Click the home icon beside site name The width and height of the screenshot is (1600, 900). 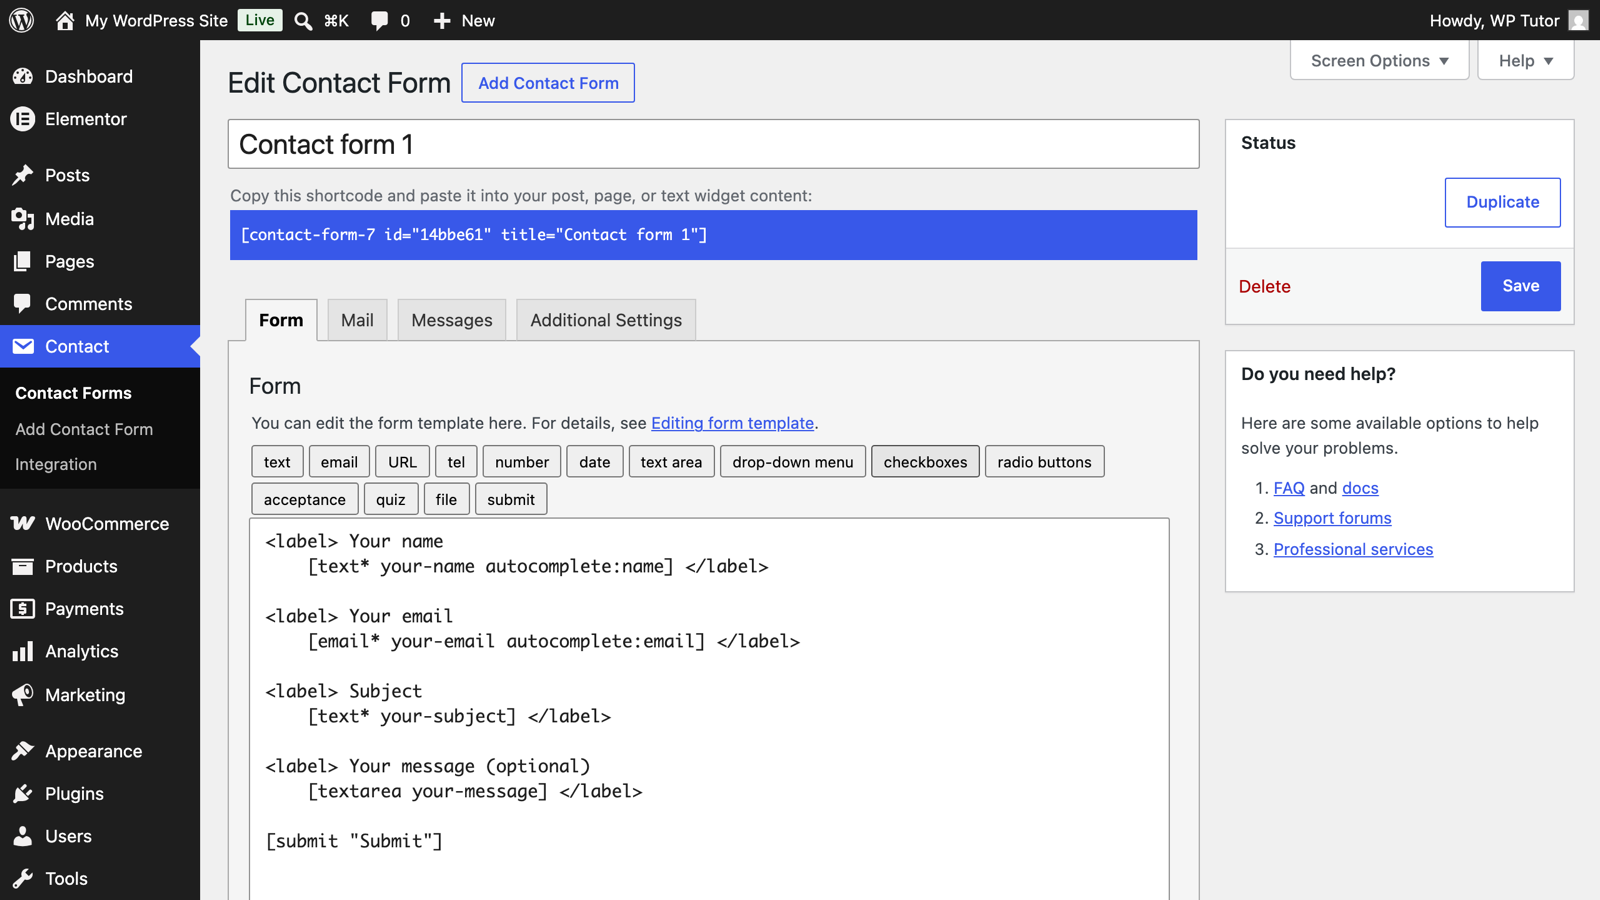point(65,20)
